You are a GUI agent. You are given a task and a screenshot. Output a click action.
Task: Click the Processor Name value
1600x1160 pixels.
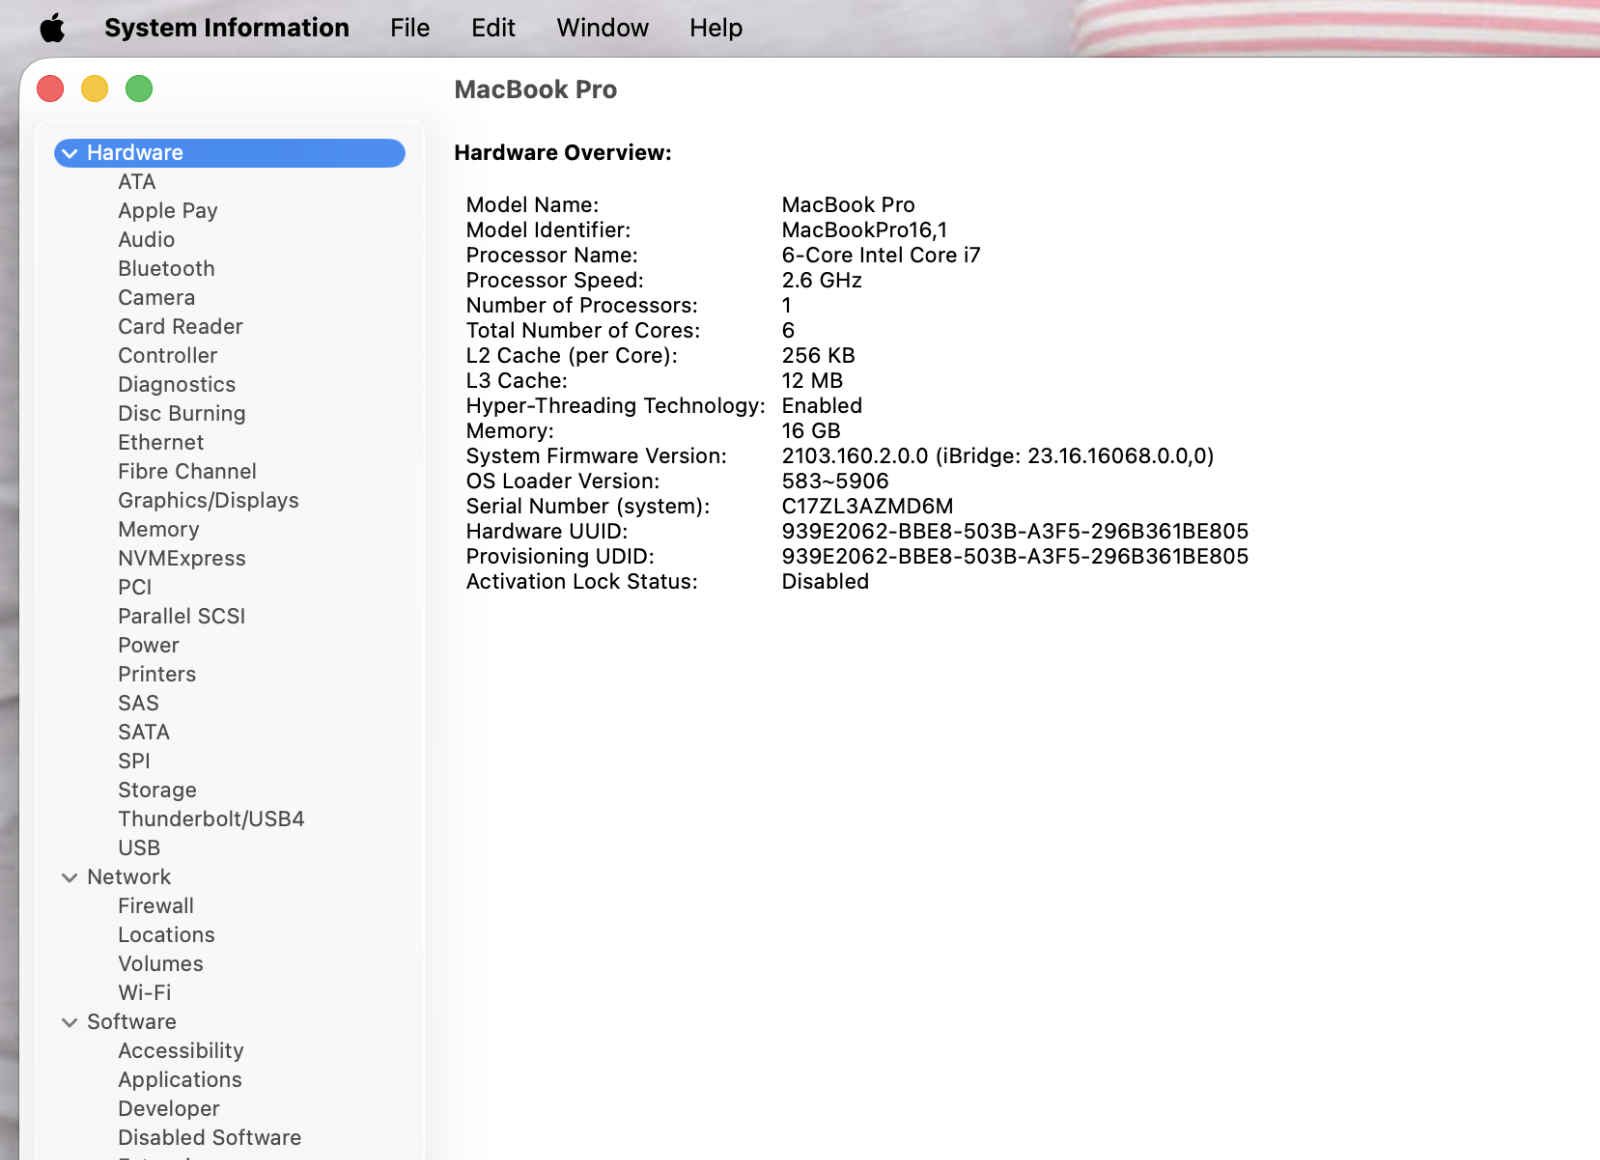(x=881, y=256)
